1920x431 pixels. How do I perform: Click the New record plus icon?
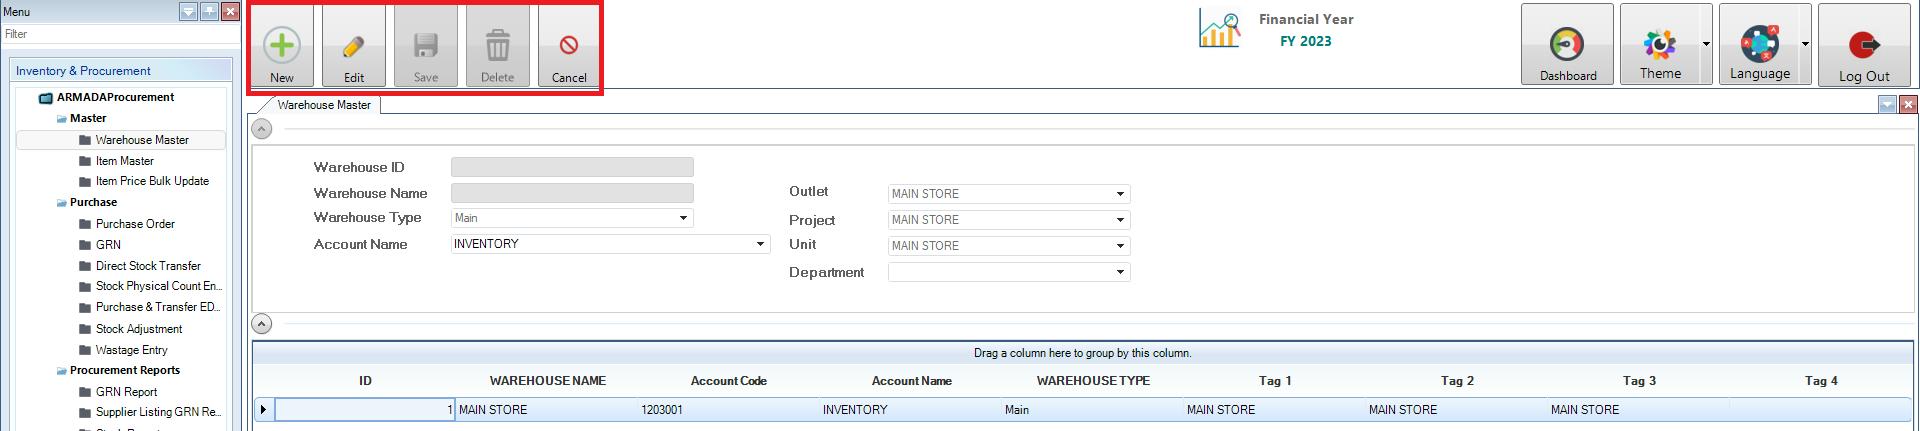click(282, 45)
